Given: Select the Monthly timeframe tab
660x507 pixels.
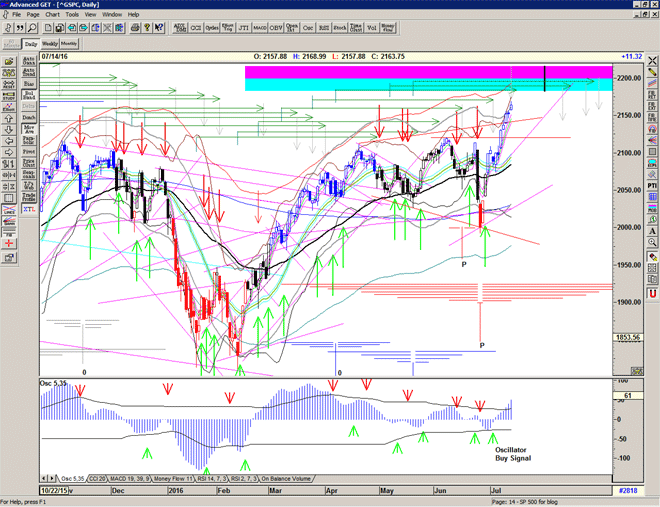Looking at the screenshot, I should 69,44.
